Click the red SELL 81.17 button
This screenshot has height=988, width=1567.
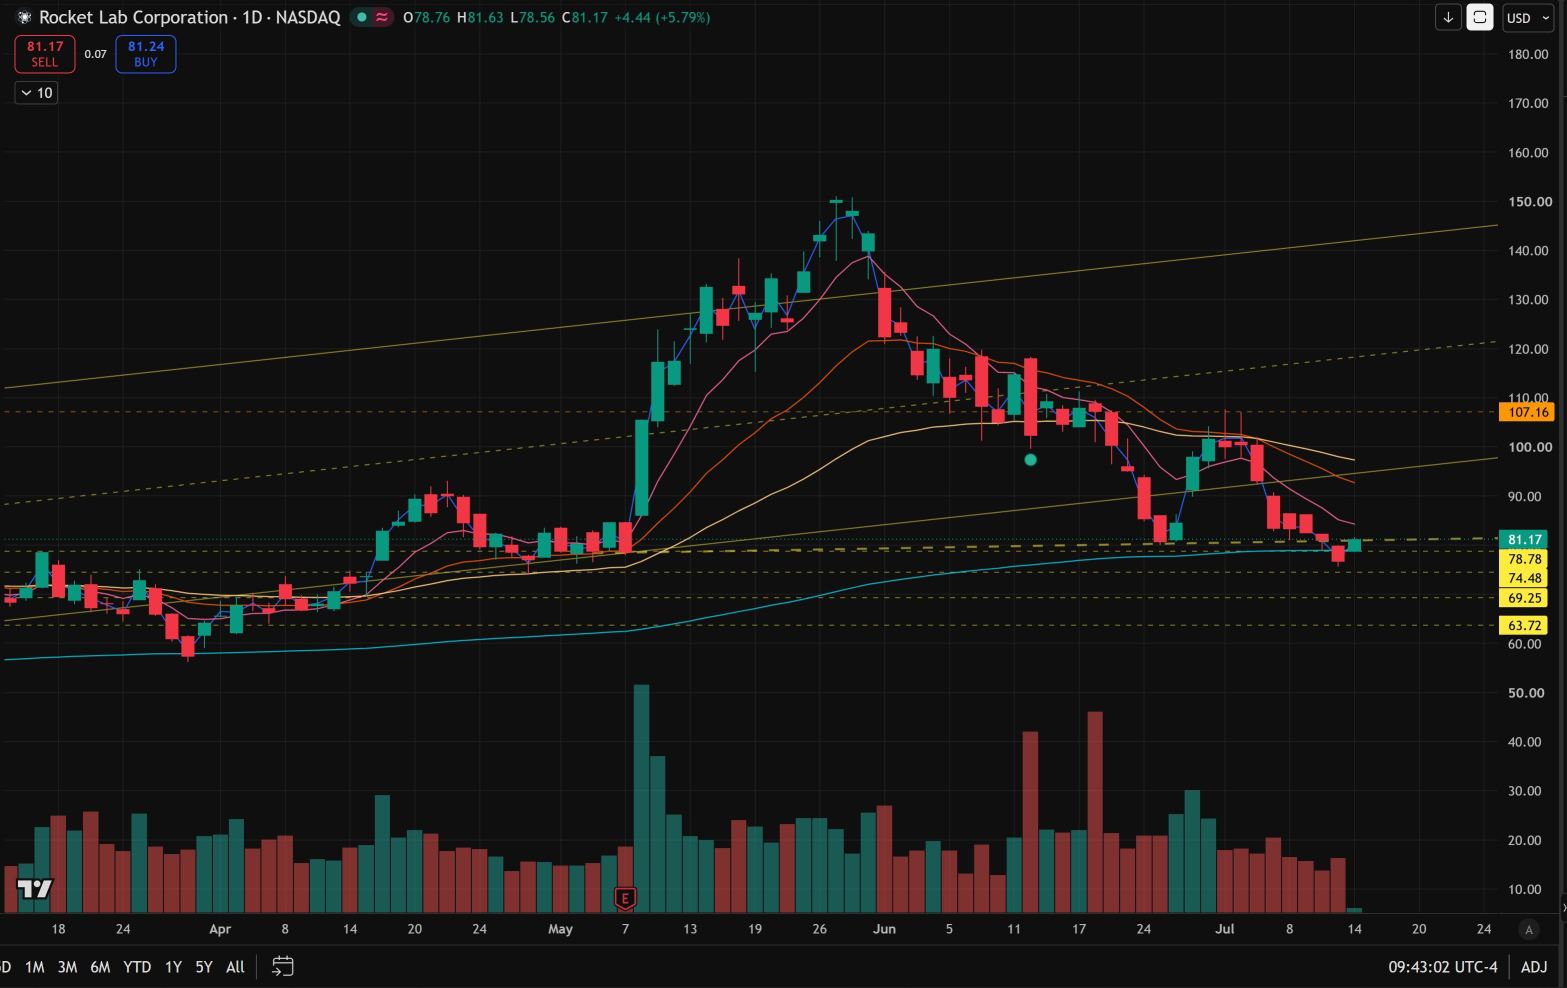coord(44,54)
